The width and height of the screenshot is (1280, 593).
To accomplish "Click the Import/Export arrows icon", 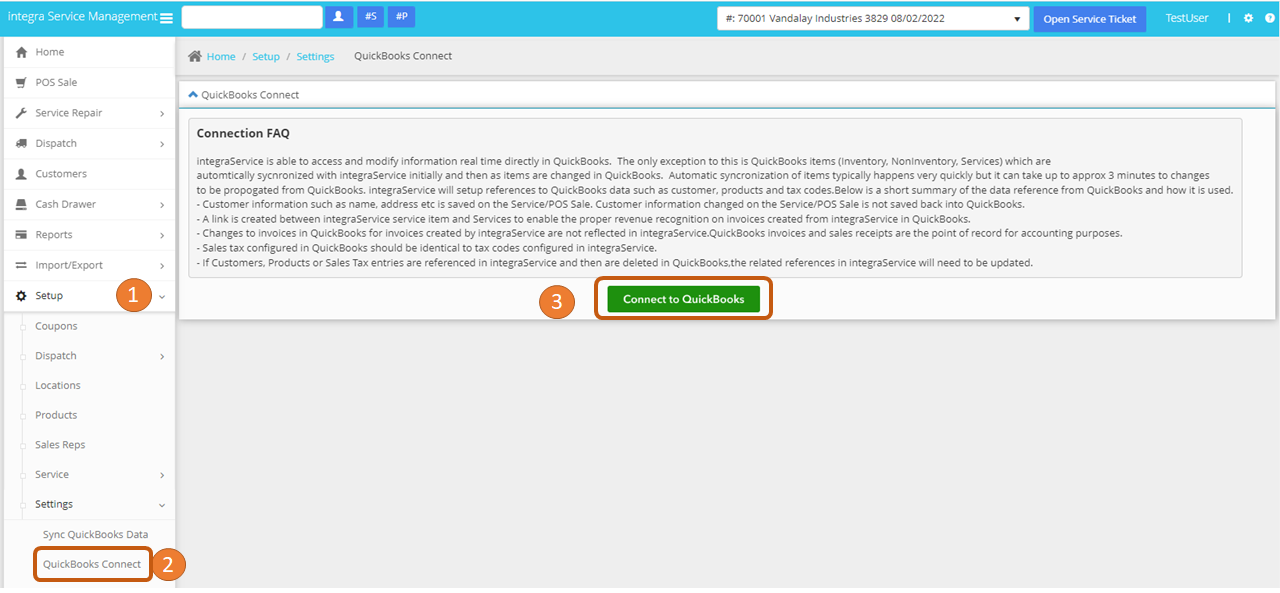I will (x=22, y=265).
